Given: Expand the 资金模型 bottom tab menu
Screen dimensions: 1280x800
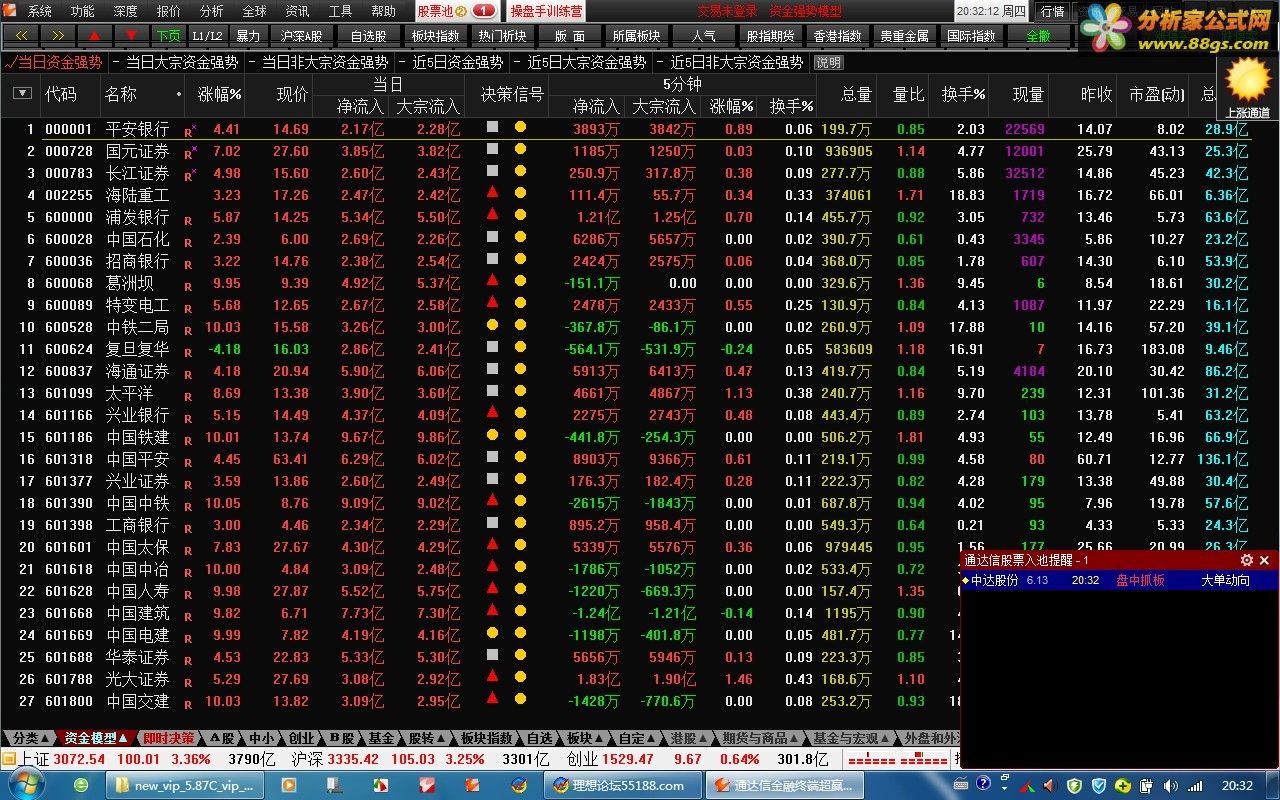Looking at the screenshot, I should point(96,738).
